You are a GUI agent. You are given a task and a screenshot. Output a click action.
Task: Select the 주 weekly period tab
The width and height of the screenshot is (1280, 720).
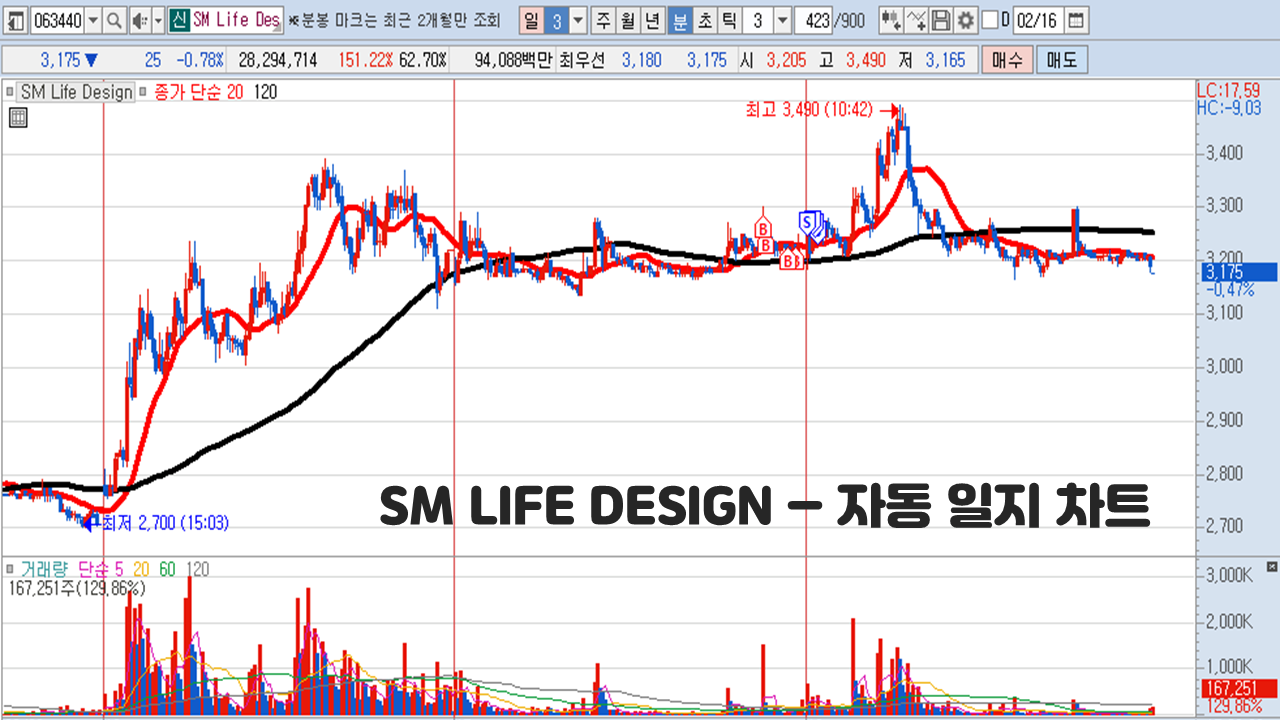click(x=603, y=21)
